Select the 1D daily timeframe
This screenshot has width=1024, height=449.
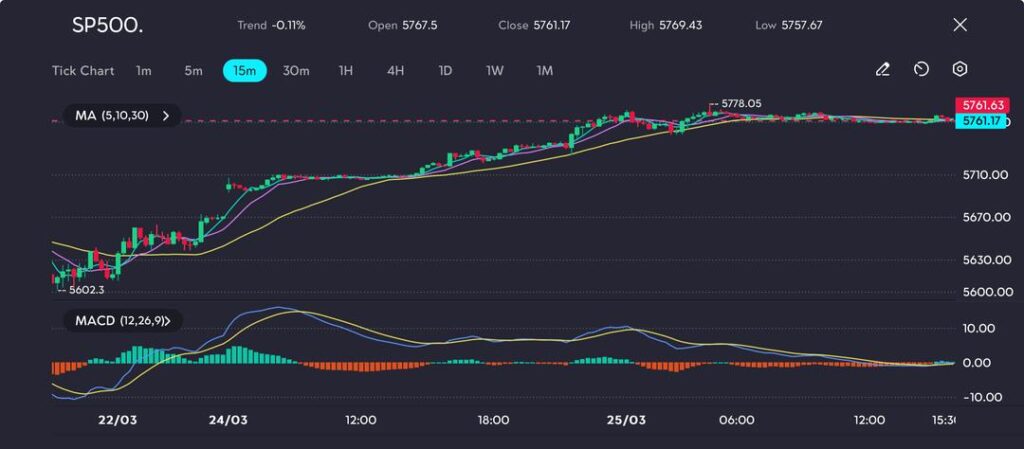click(446, 71)
